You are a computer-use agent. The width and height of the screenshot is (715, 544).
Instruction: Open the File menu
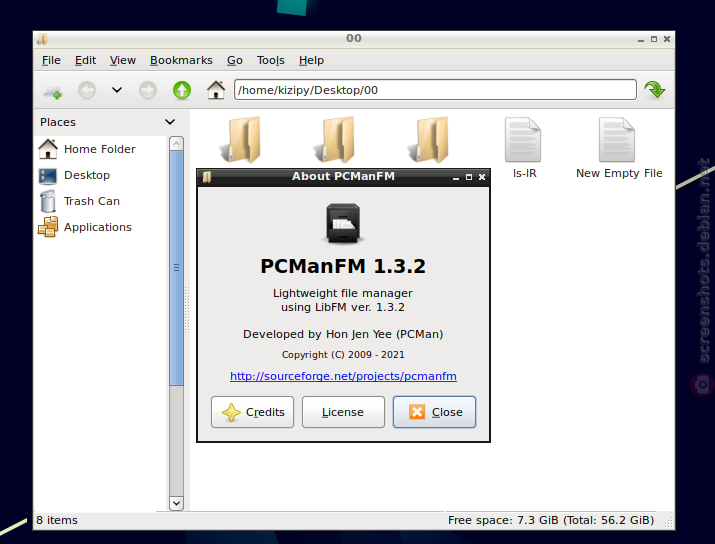coord(51,60)
